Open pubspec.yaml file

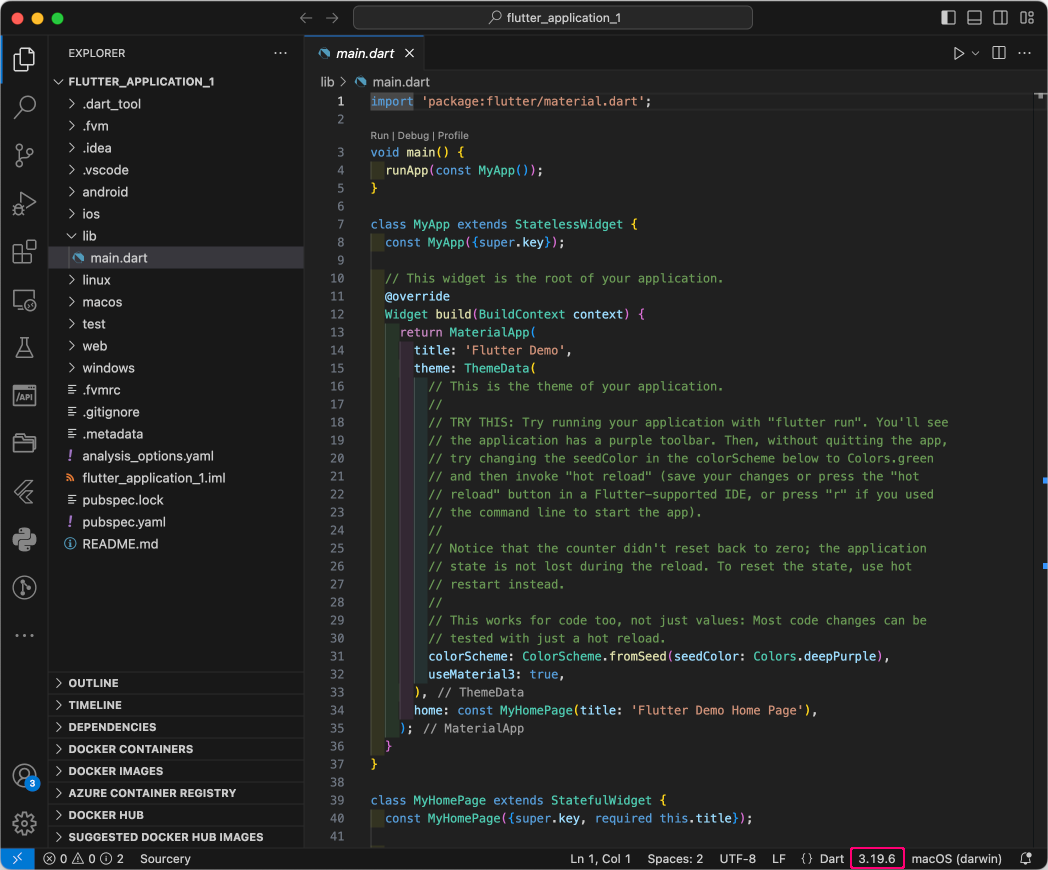tap(176, 522)
